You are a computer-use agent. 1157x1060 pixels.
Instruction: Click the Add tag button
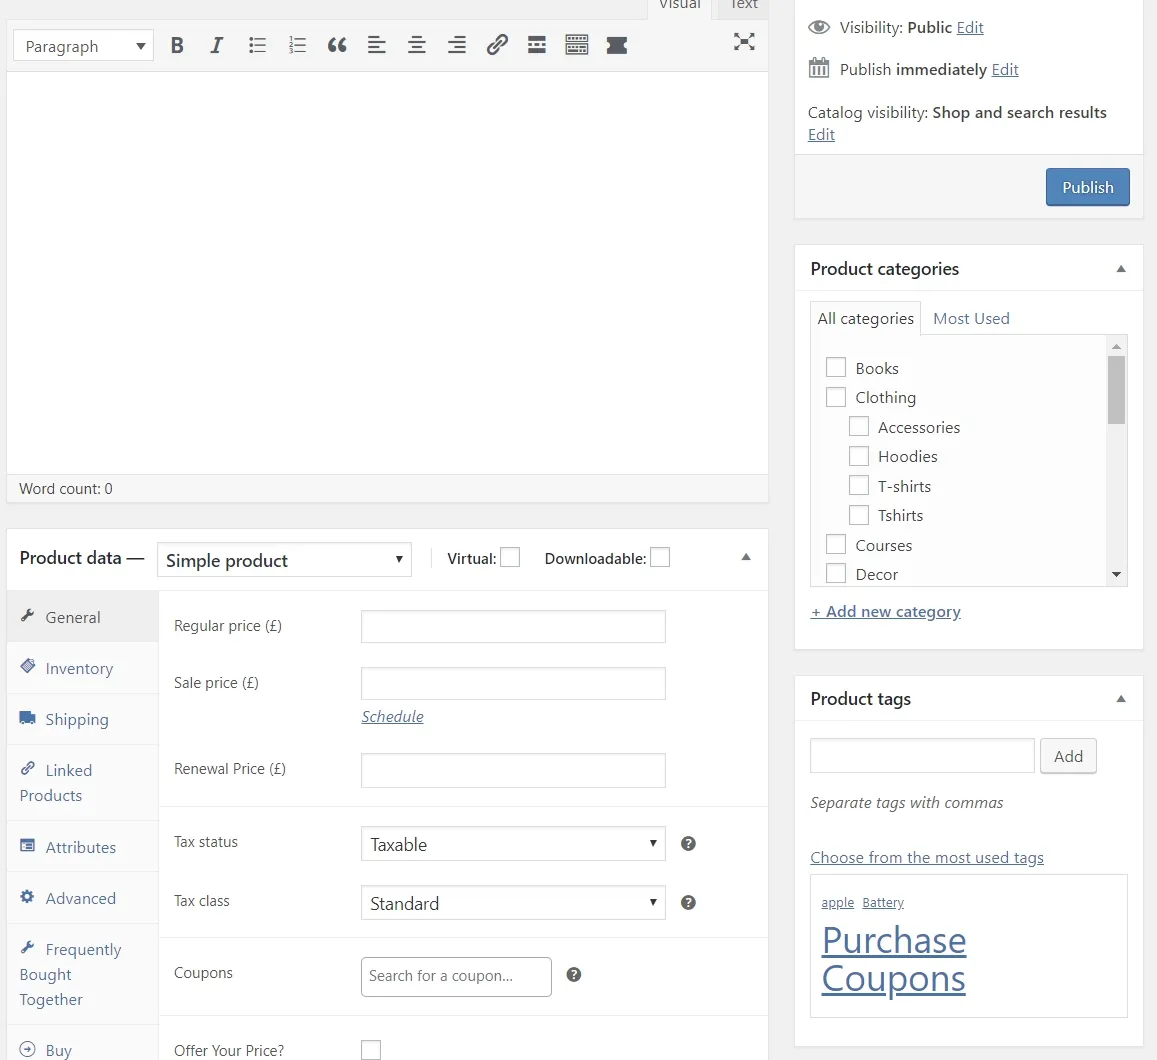pyautogui.click(x=1068, y=756)
